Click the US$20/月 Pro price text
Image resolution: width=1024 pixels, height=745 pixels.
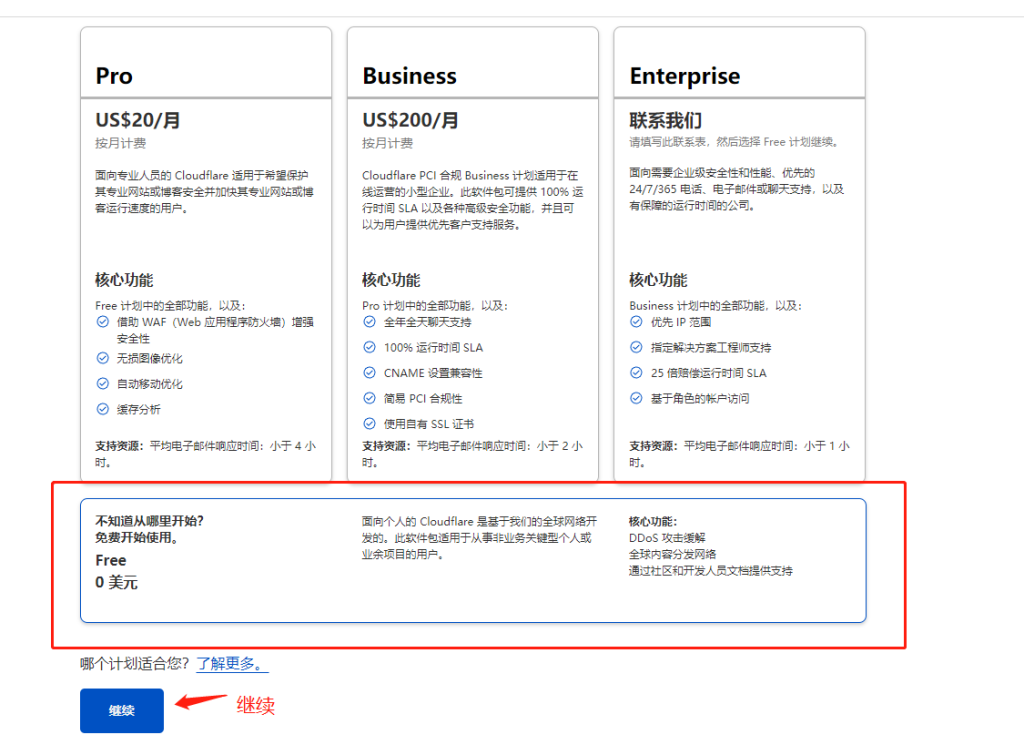(138, 120)
